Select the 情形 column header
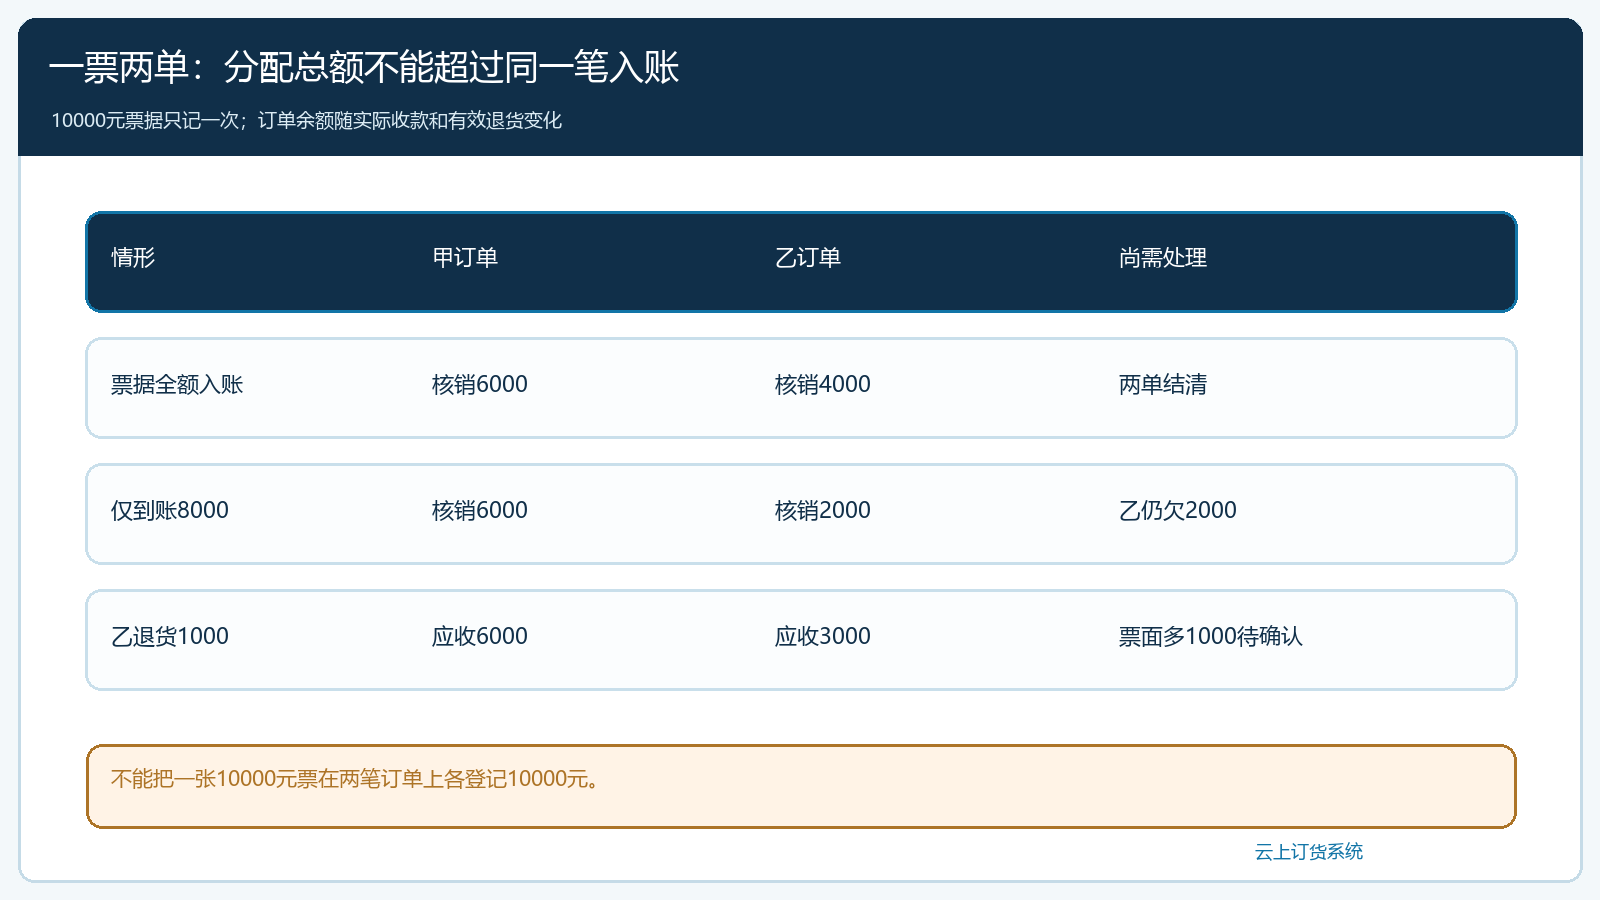Viewport: 1600px width, 900px height. point(133,258)
